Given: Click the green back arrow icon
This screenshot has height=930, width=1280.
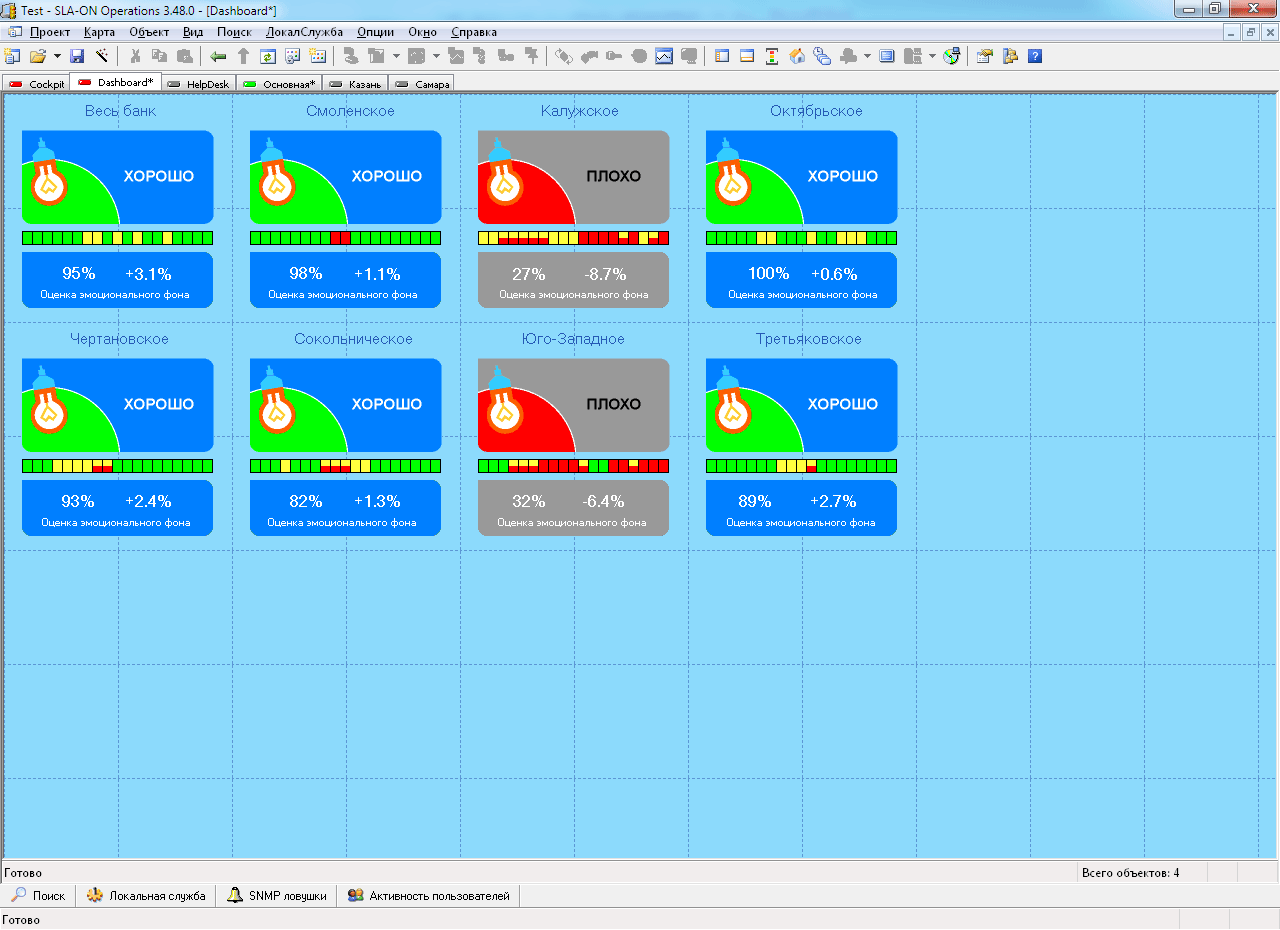Looking at the screenshot, I should coord(218,56).
